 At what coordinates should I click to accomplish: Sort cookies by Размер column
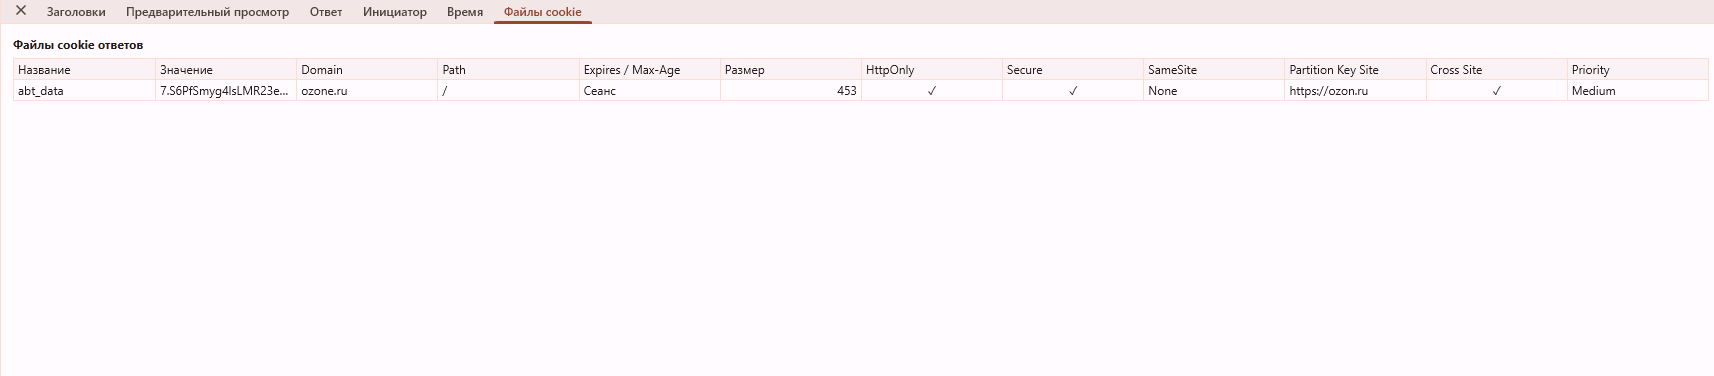(x=791, y=70)
